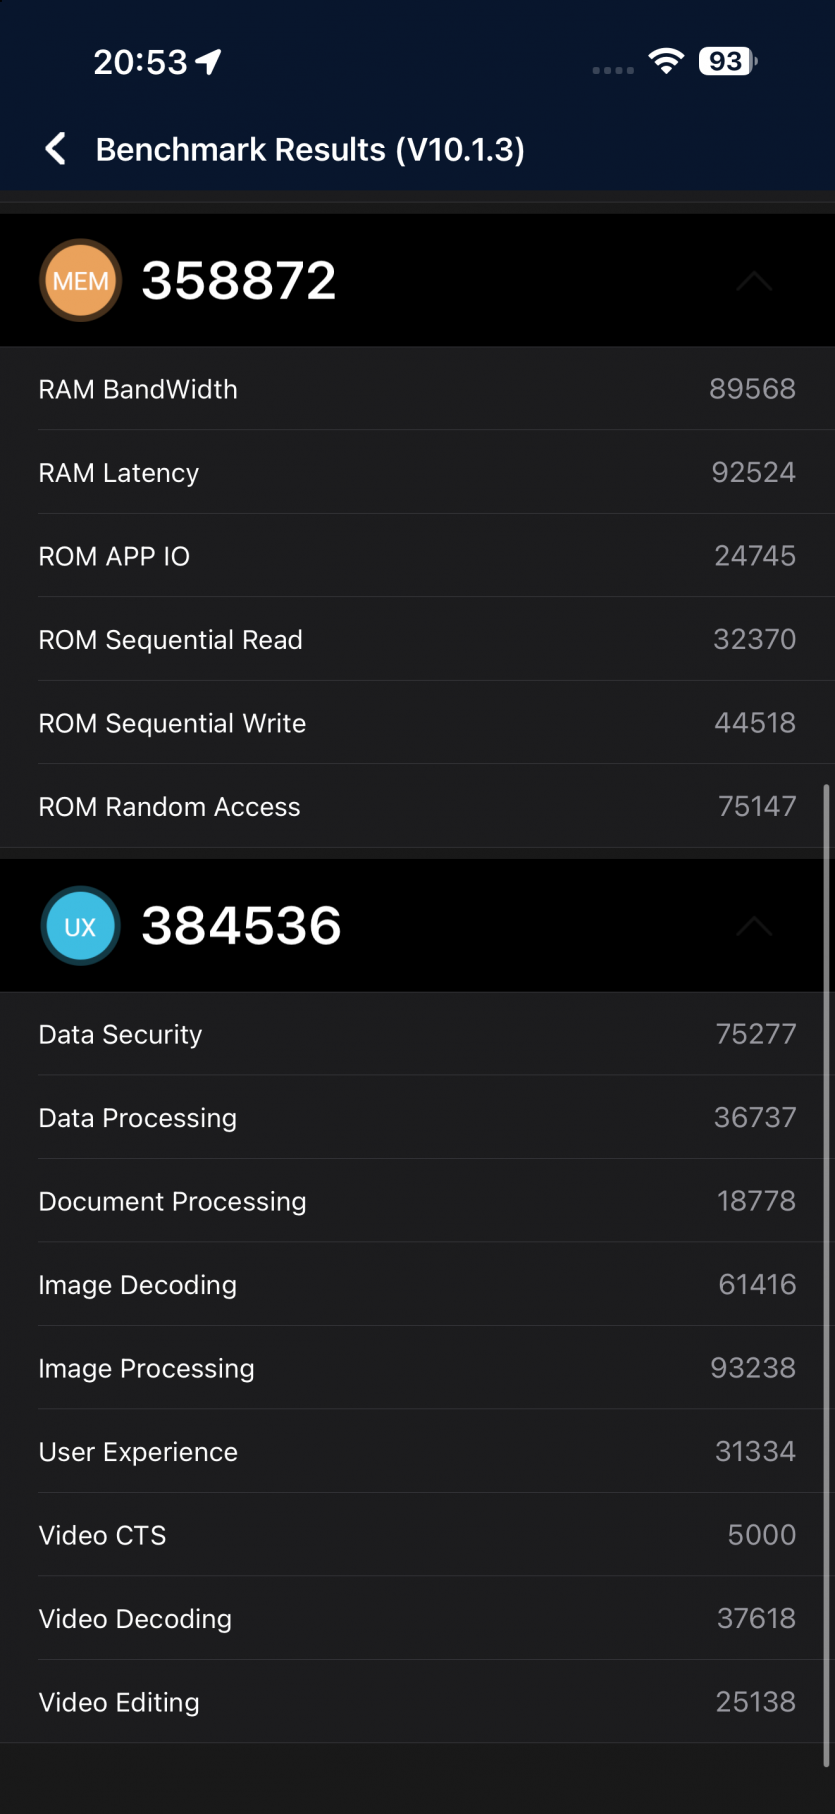This screenshot has width=835, height=1814.
Task: Open the Data Security result
Action: [417, 1034]
